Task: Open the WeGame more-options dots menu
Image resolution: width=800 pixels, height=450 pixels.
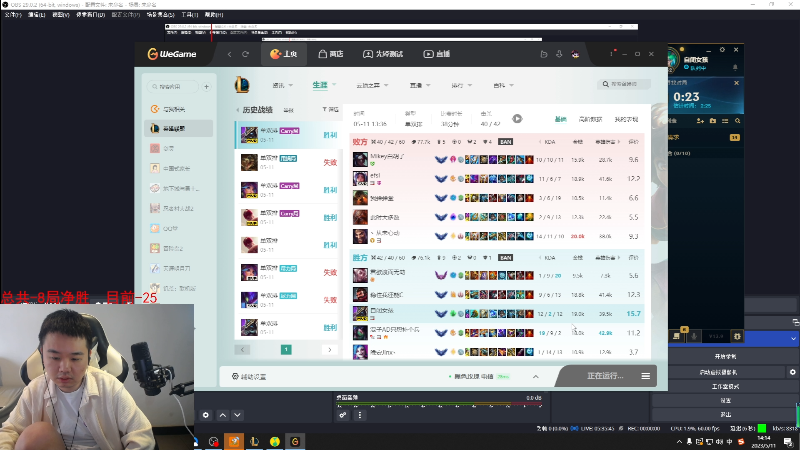Action: 611,54
